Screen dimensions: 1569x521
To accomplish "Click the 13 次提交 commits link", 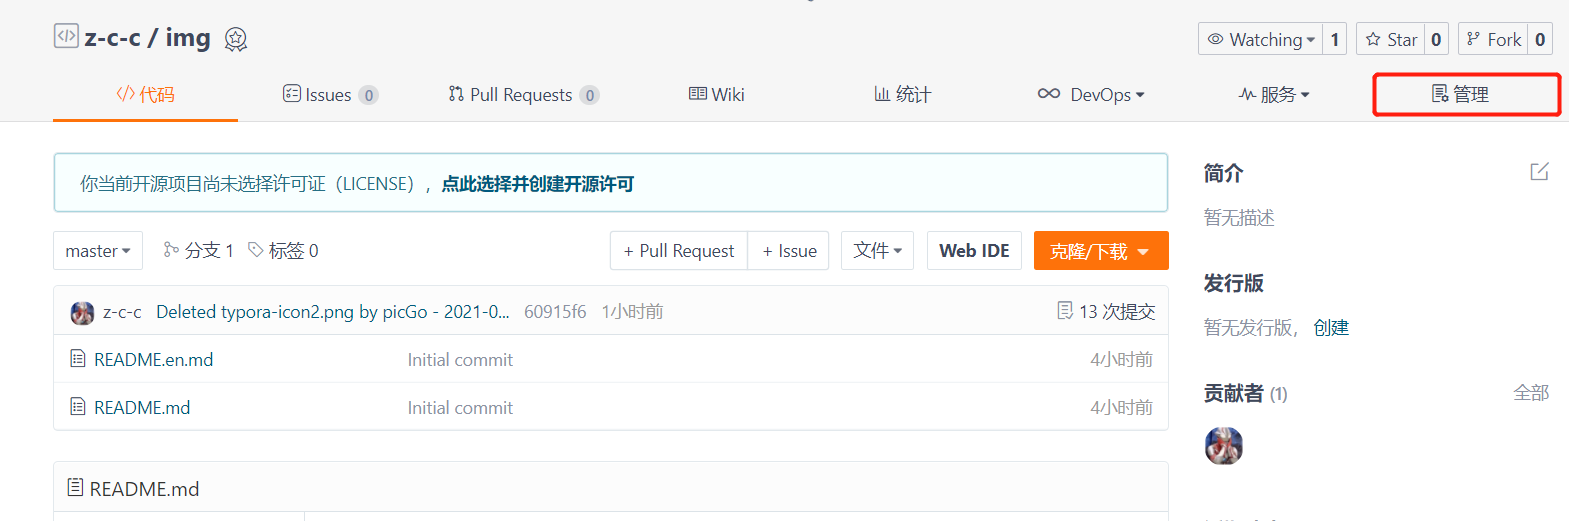I will coord(1106,312).
